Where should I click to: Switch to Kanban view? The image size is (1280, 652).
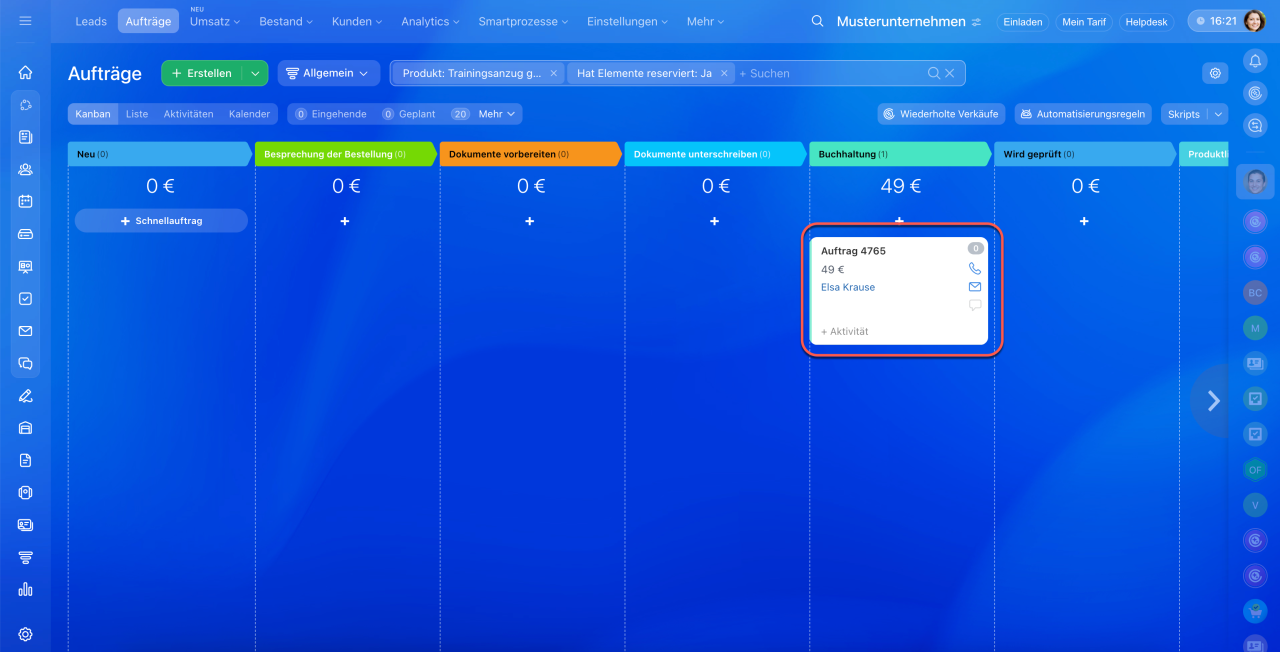(x=93, y=114)
